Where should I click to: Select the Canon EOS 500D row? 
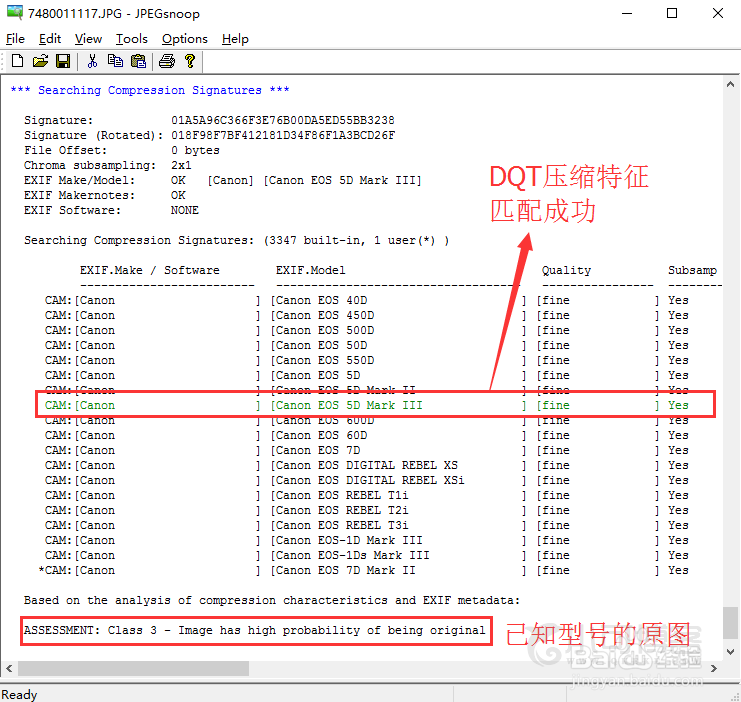pyautogui.click(x=366, y=330)
